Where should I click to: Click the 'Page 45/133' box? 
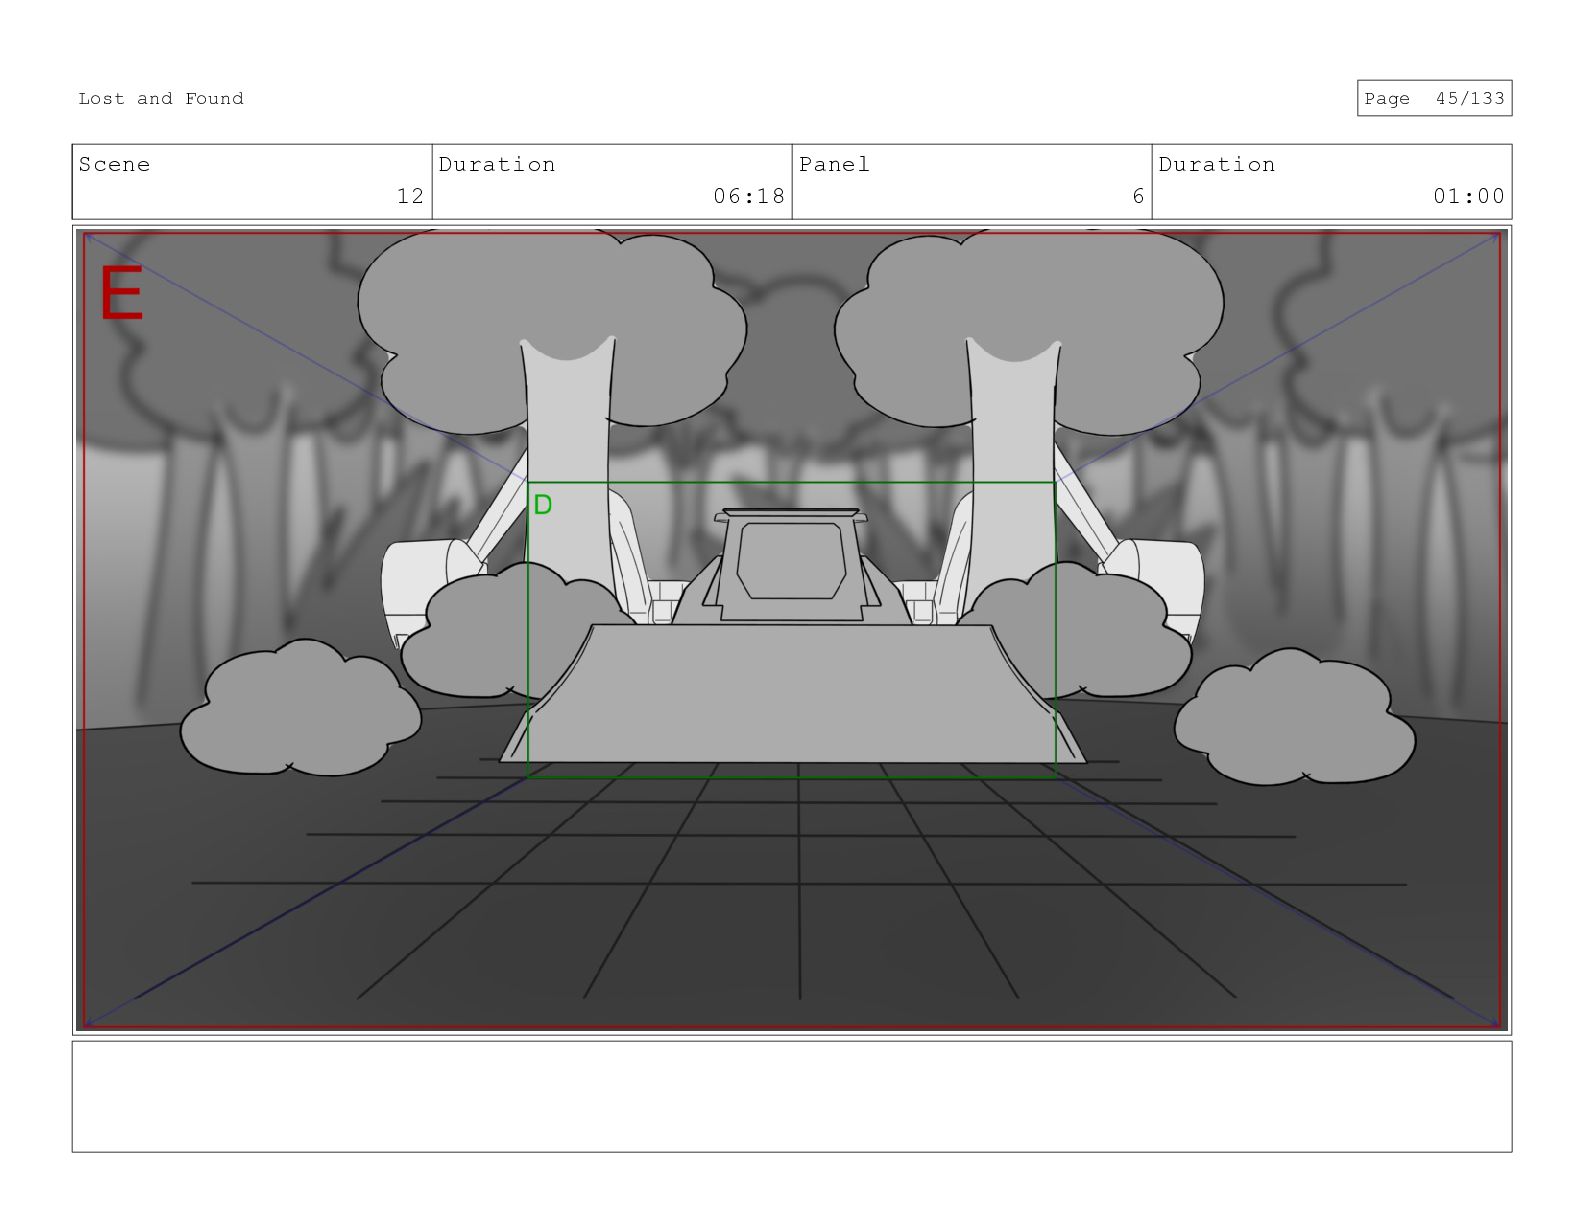click(x=1434, y=98)
